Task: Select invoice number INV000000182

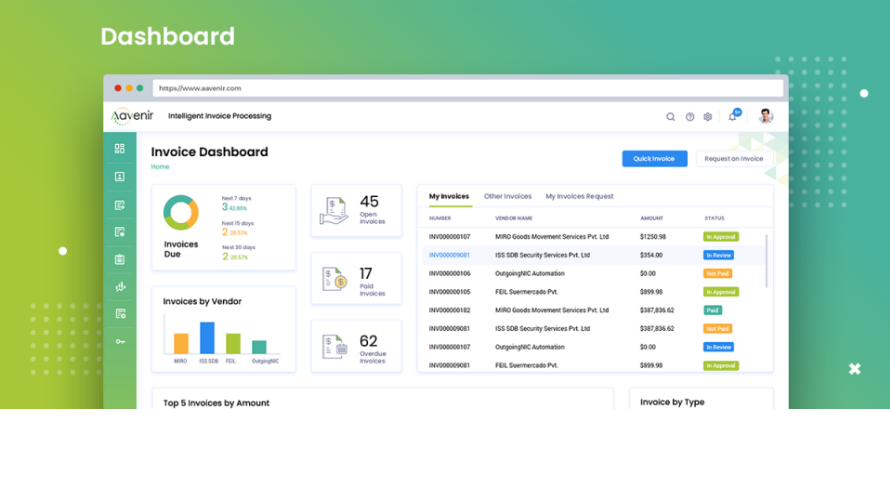Action: point(450,310)
